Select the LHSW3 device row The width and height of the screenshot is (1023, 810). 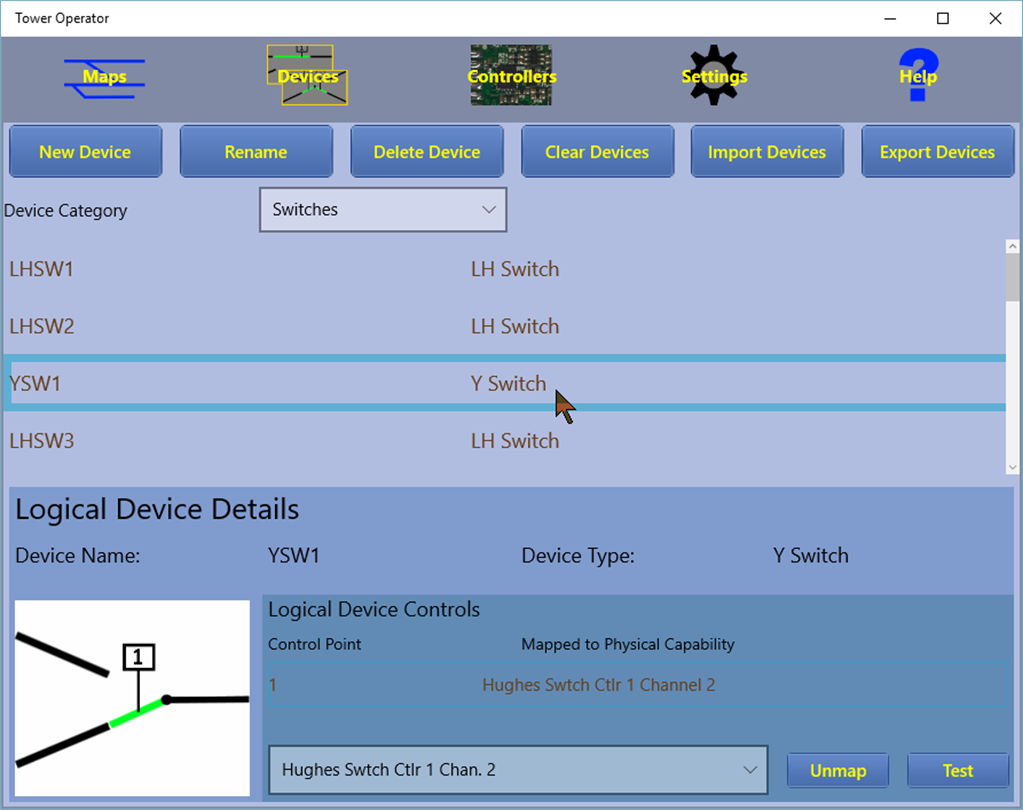[504, 441]
